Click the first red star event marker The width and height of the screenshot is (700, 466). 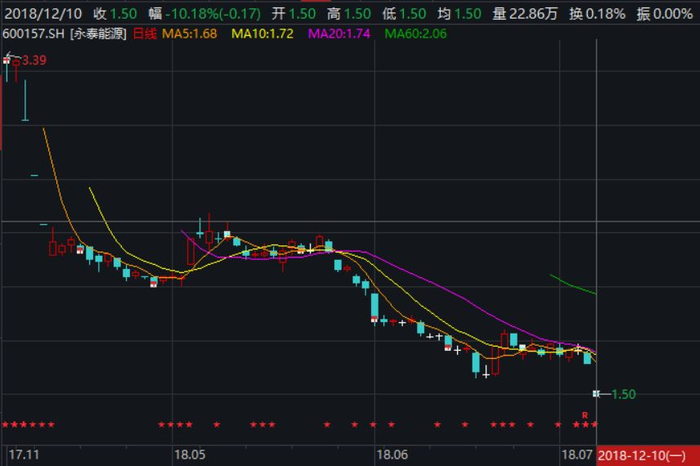pos(5,424)
